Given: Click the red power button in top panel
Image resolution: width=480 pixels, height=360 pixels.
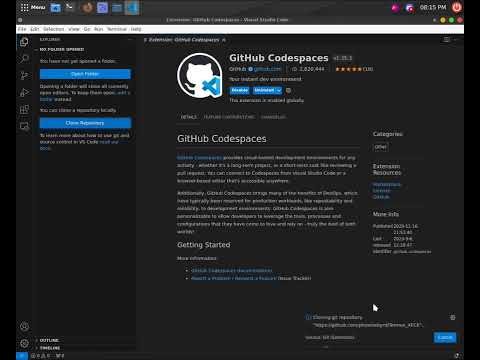Looking at the screenshot, I should pyautogui.click(x=457, y=7).
